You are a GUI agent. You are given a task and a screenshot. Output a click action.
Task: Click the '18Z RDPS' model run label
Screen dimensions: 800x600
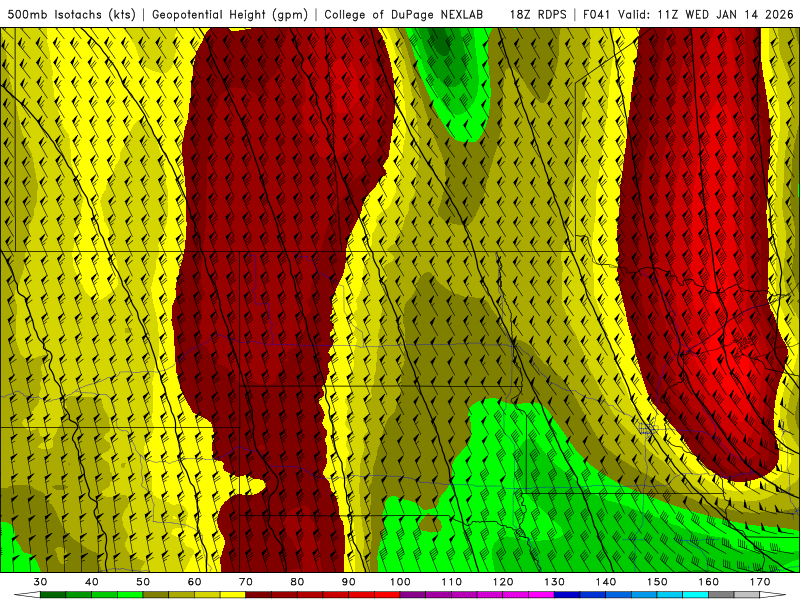click(538, 14)
